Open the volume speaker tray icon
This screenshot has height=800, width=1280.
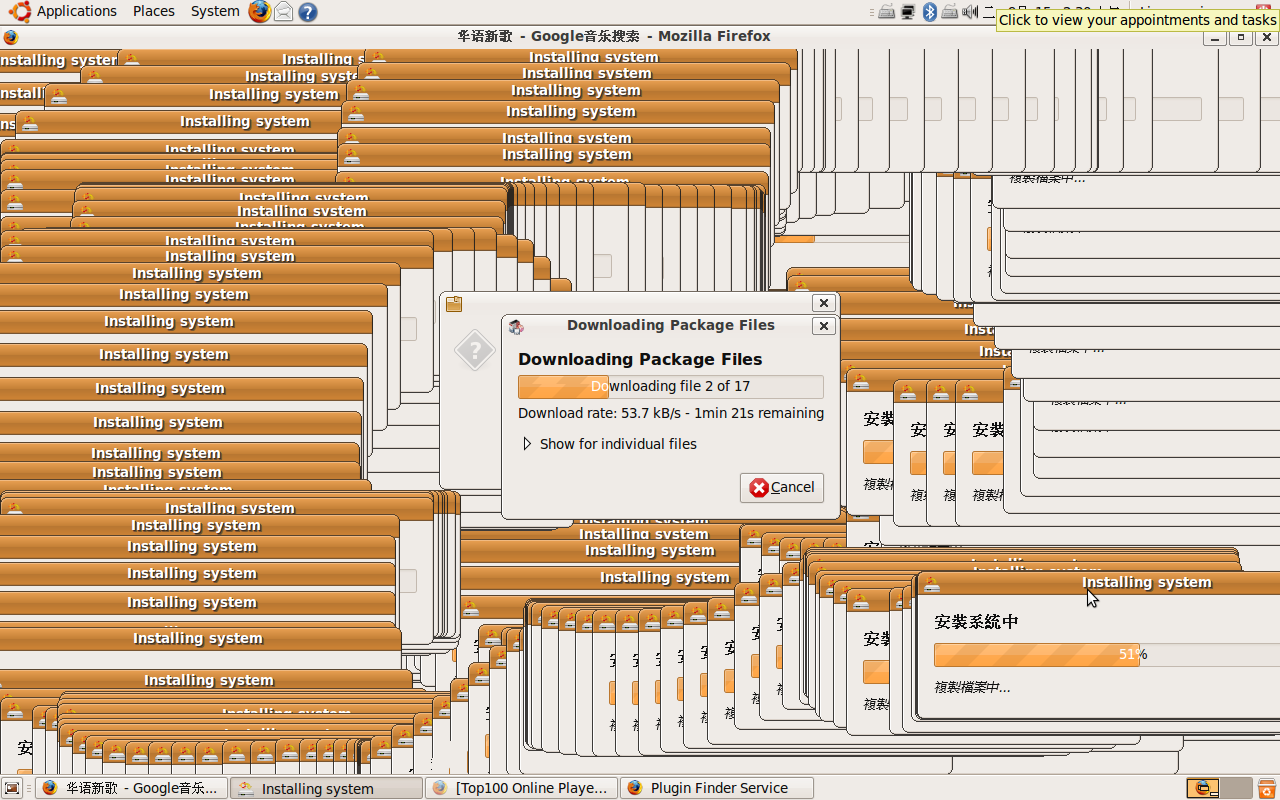[969, 12]
